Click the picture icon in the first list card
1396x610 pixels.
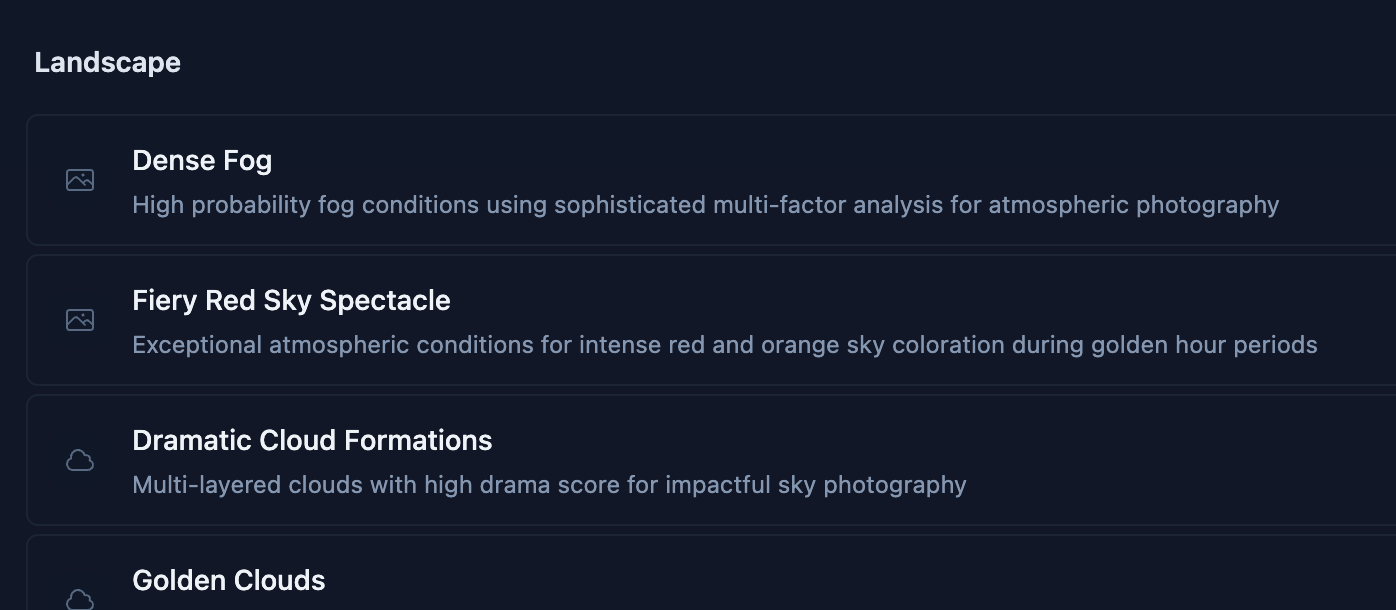80,180
